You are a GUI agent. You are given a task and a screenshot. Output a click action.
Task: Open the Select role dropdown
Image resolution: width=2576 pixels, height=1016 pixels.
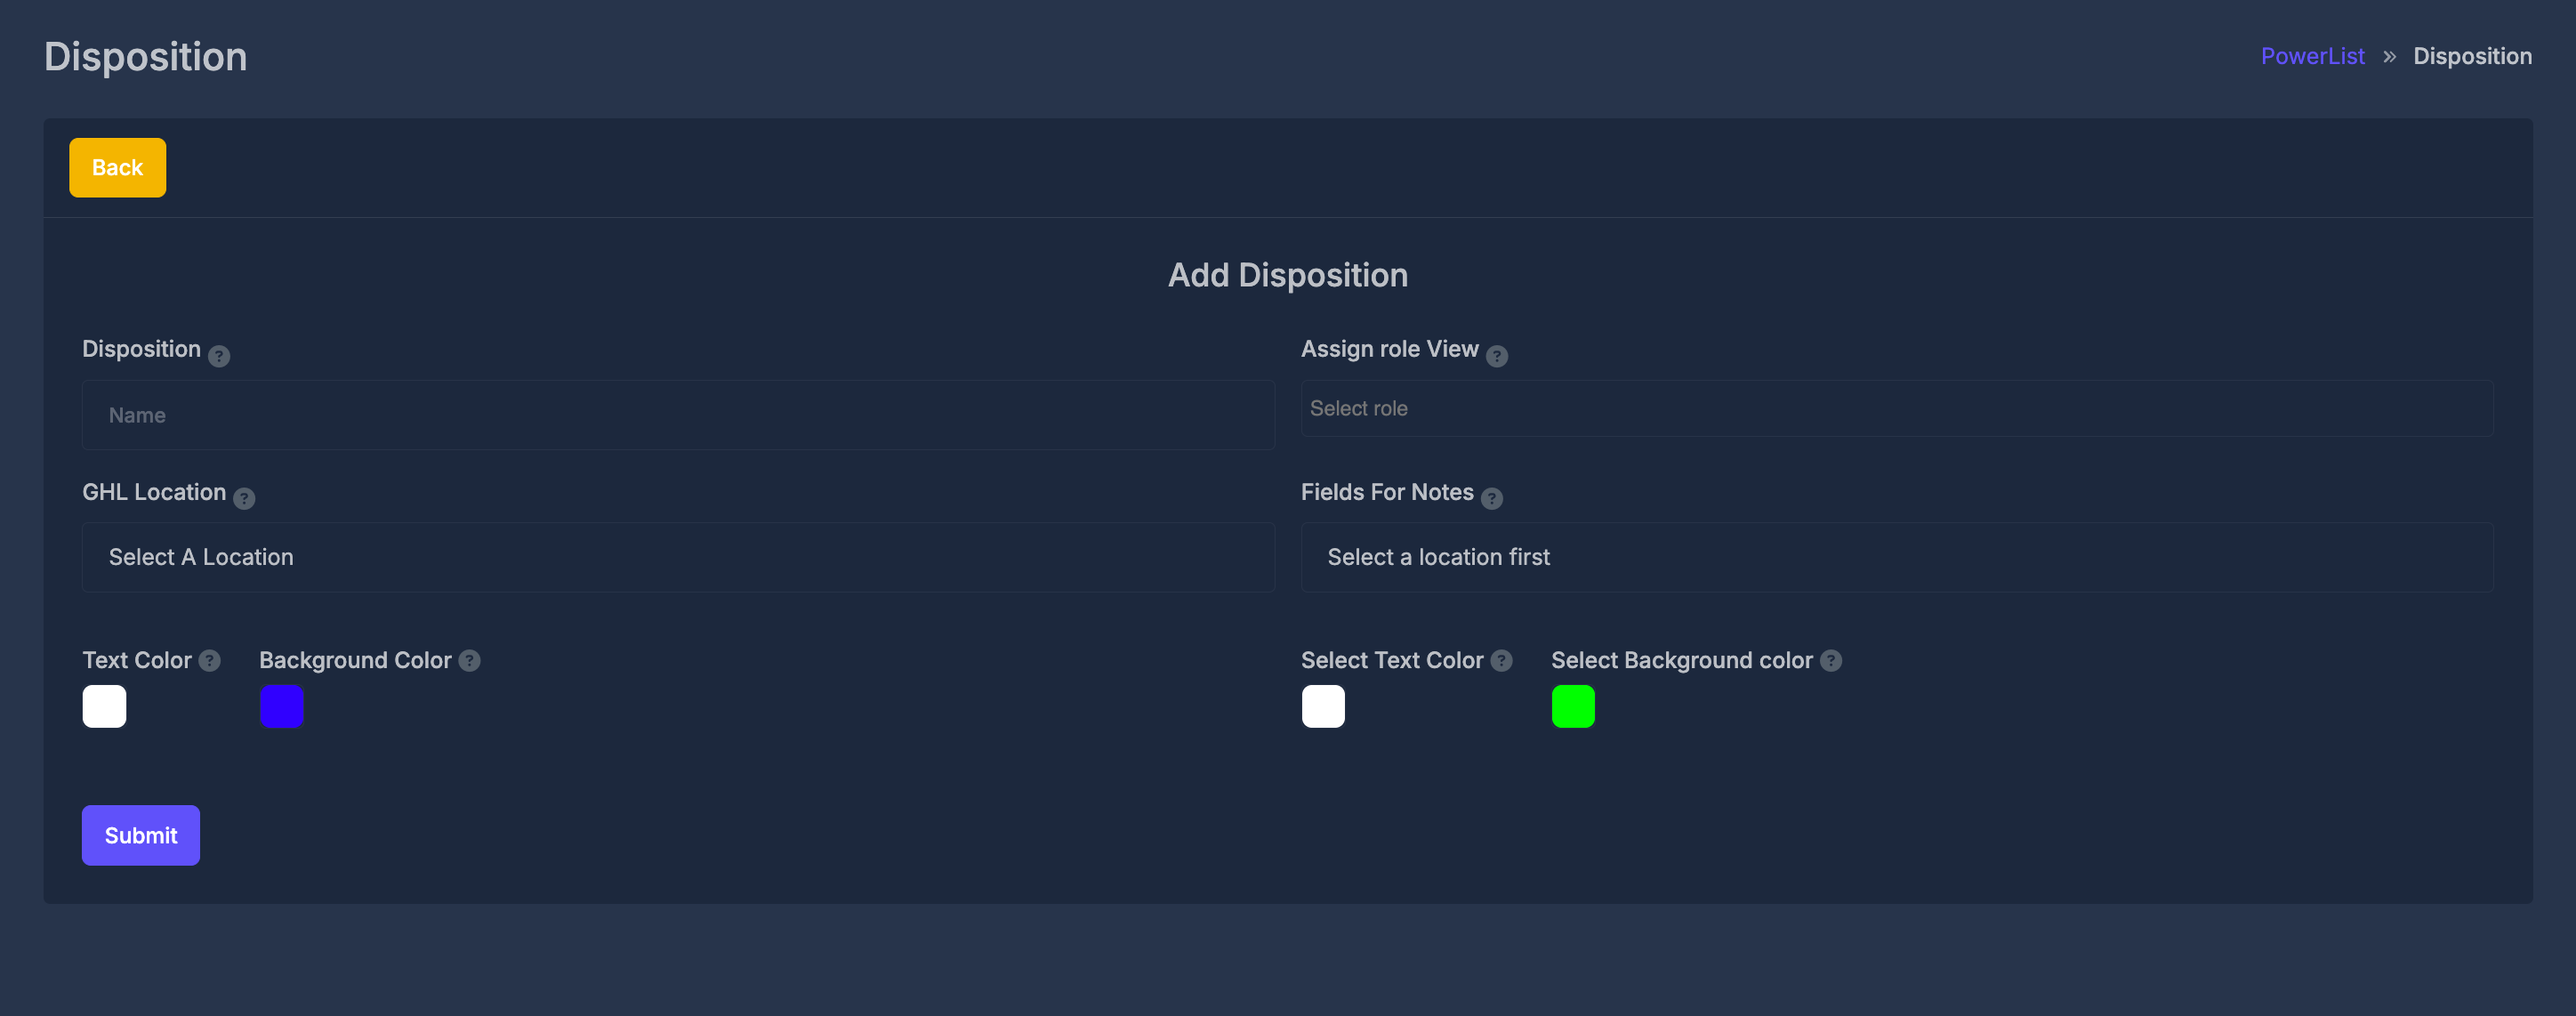[x=1898, y=408]
